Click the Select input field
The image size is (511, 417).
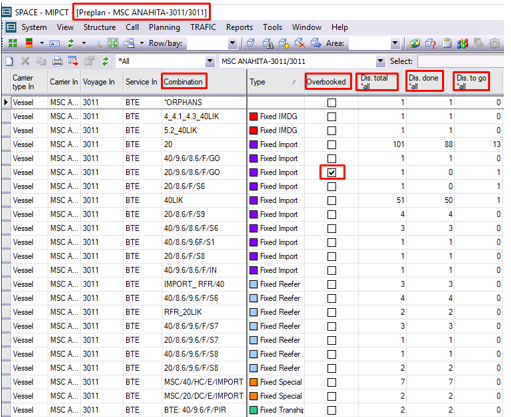[460, 61]
